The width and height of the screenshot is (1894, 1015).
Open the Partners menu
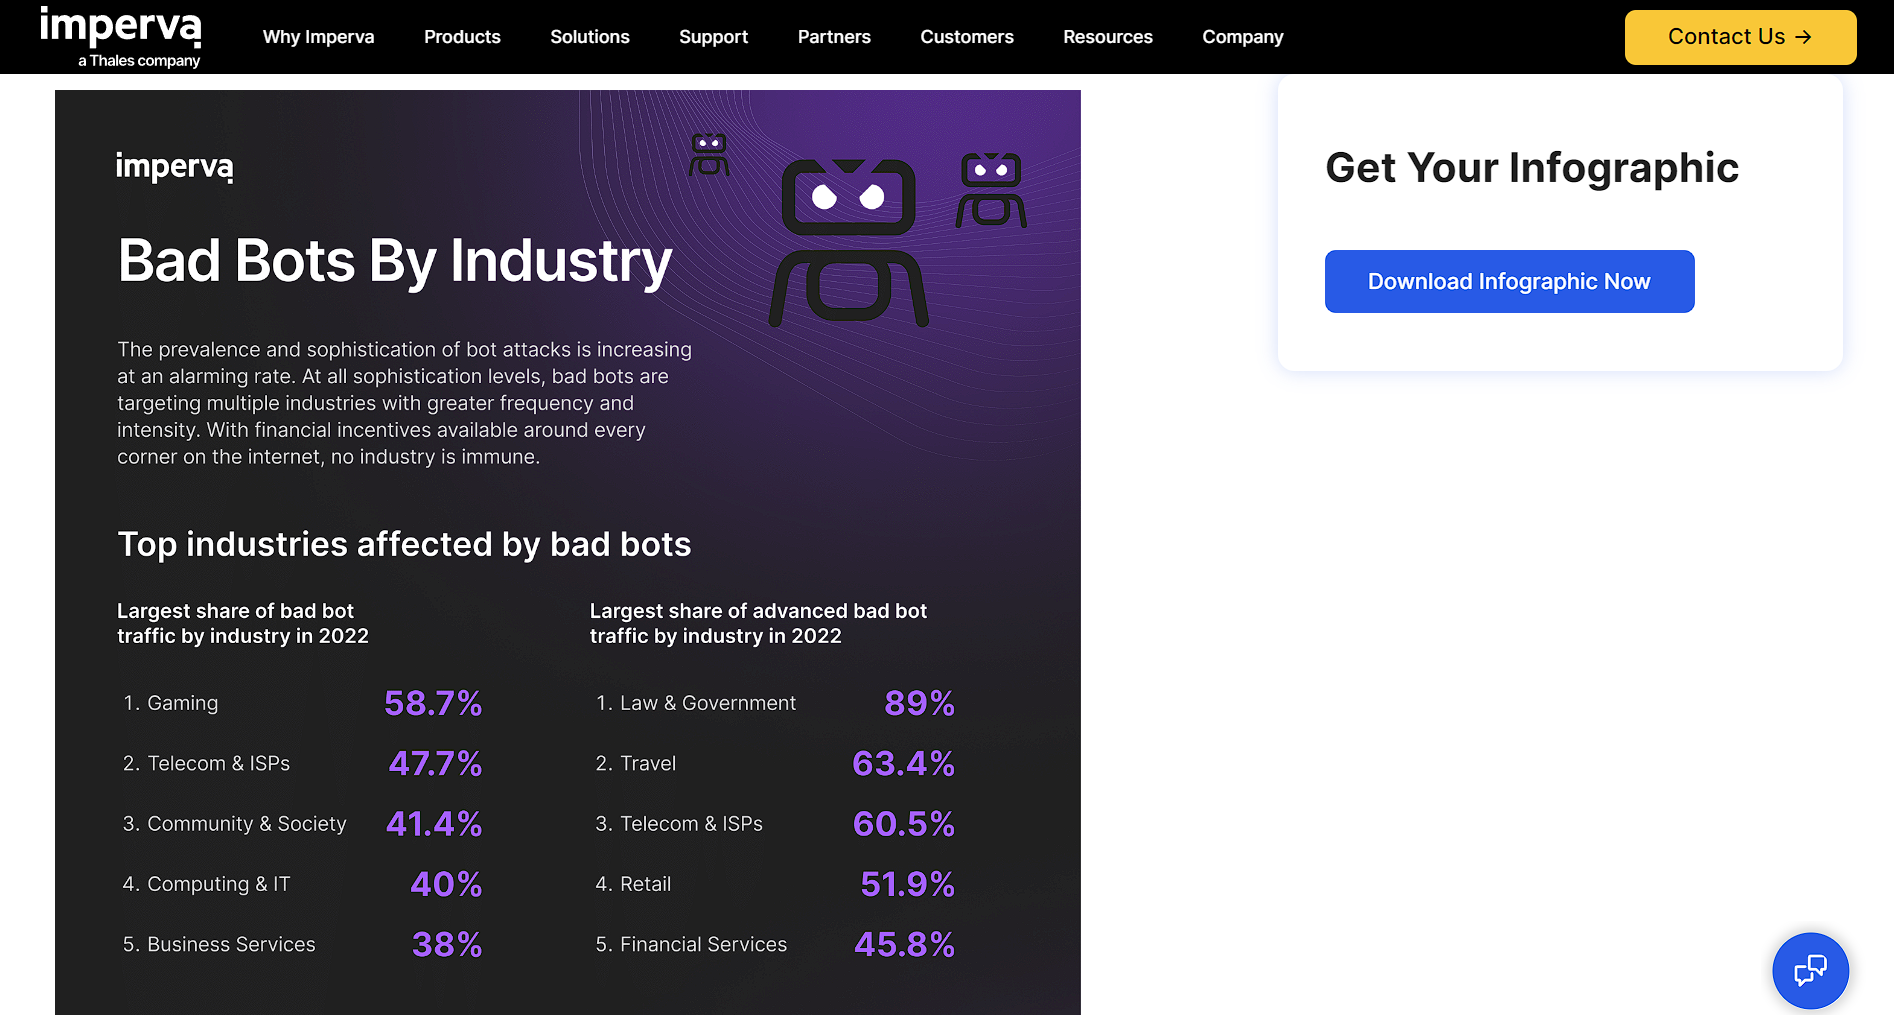pos(834,37)
